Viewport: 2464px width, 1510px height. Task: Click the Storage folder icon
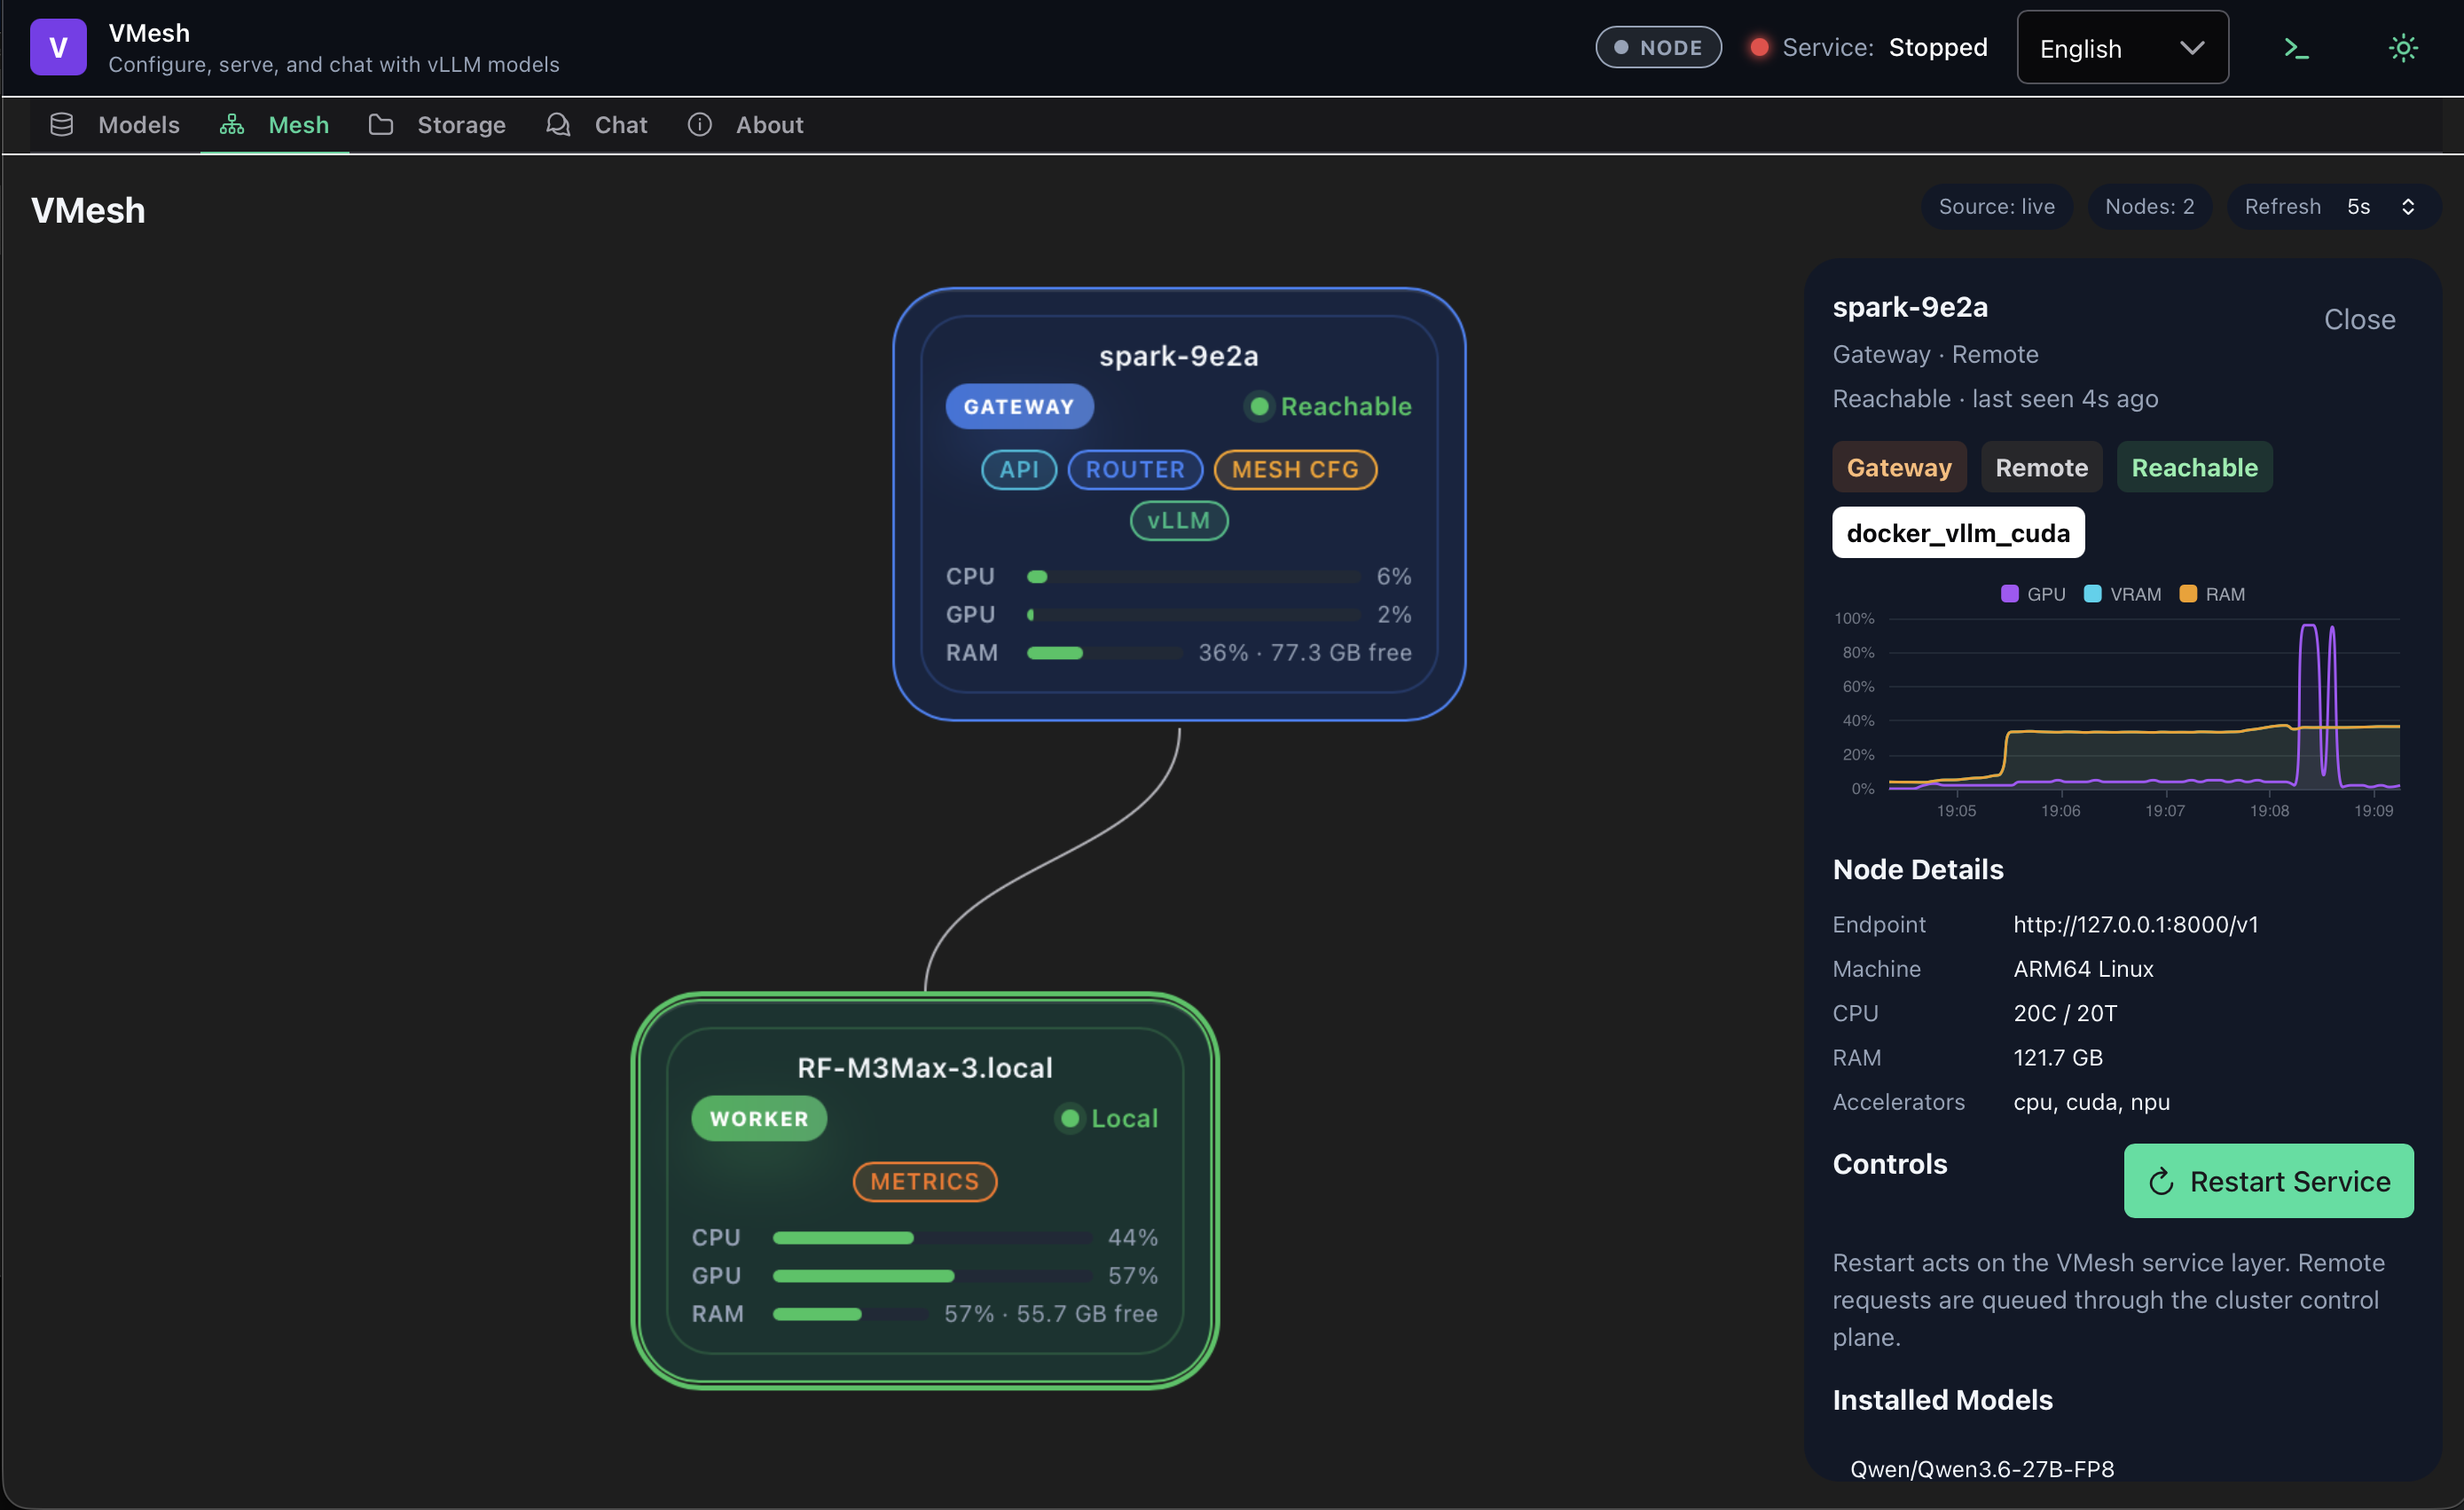tap(380, 125)
